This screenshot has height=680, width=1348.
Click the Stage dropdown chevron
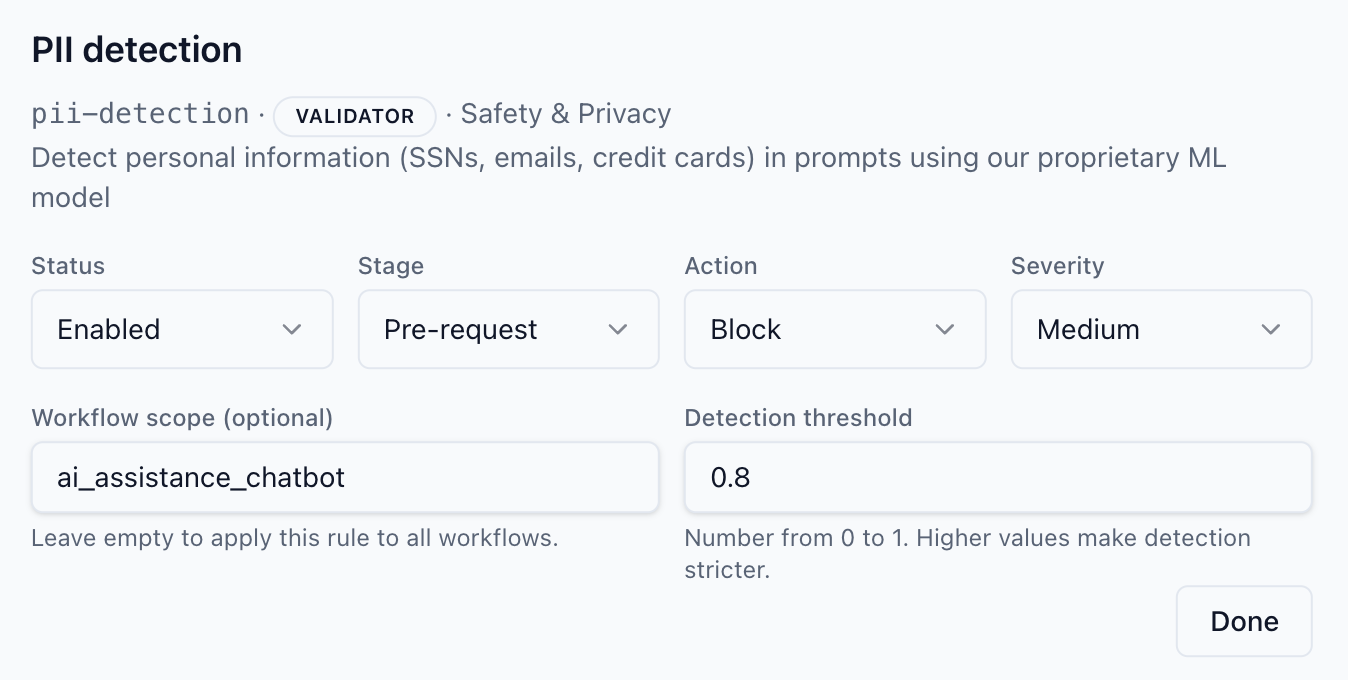[618, 329]
